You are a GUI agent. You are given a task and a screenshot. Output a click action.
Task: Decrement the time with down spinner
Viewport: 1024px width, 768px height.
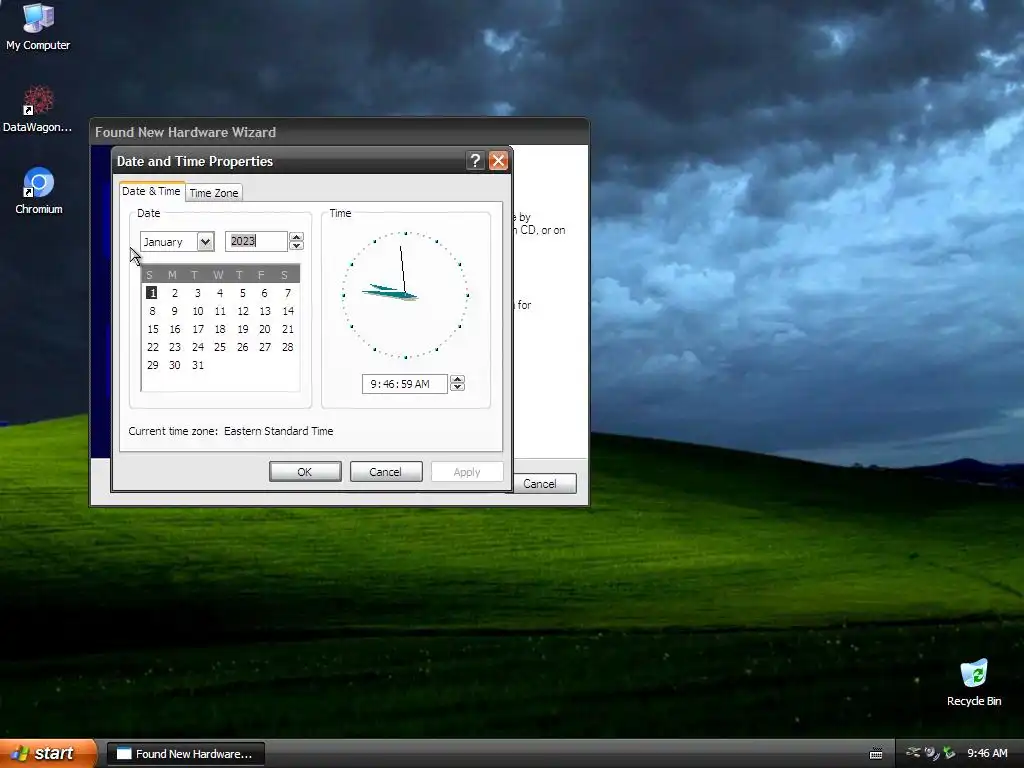(458, 388)
